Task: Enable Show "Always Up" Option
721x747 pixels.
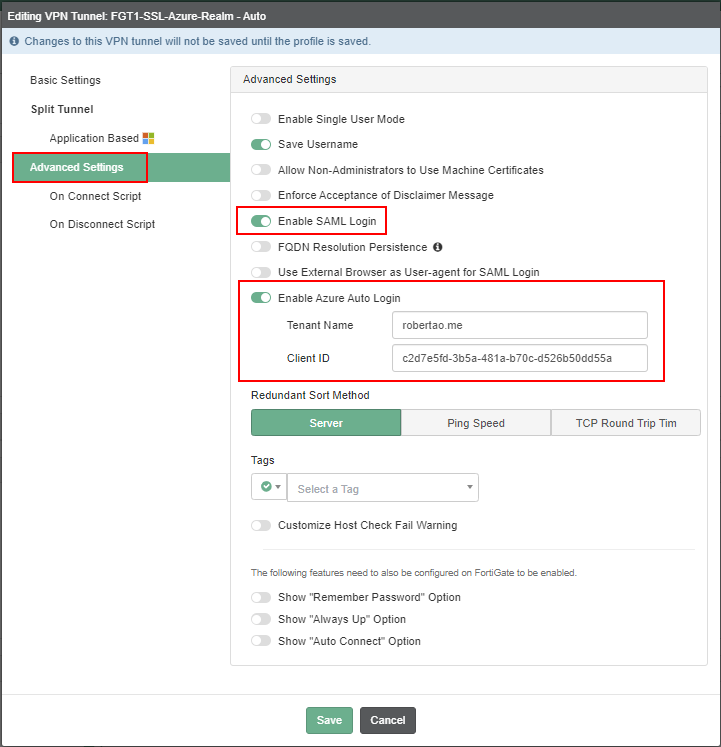Action: click(261, 619)
